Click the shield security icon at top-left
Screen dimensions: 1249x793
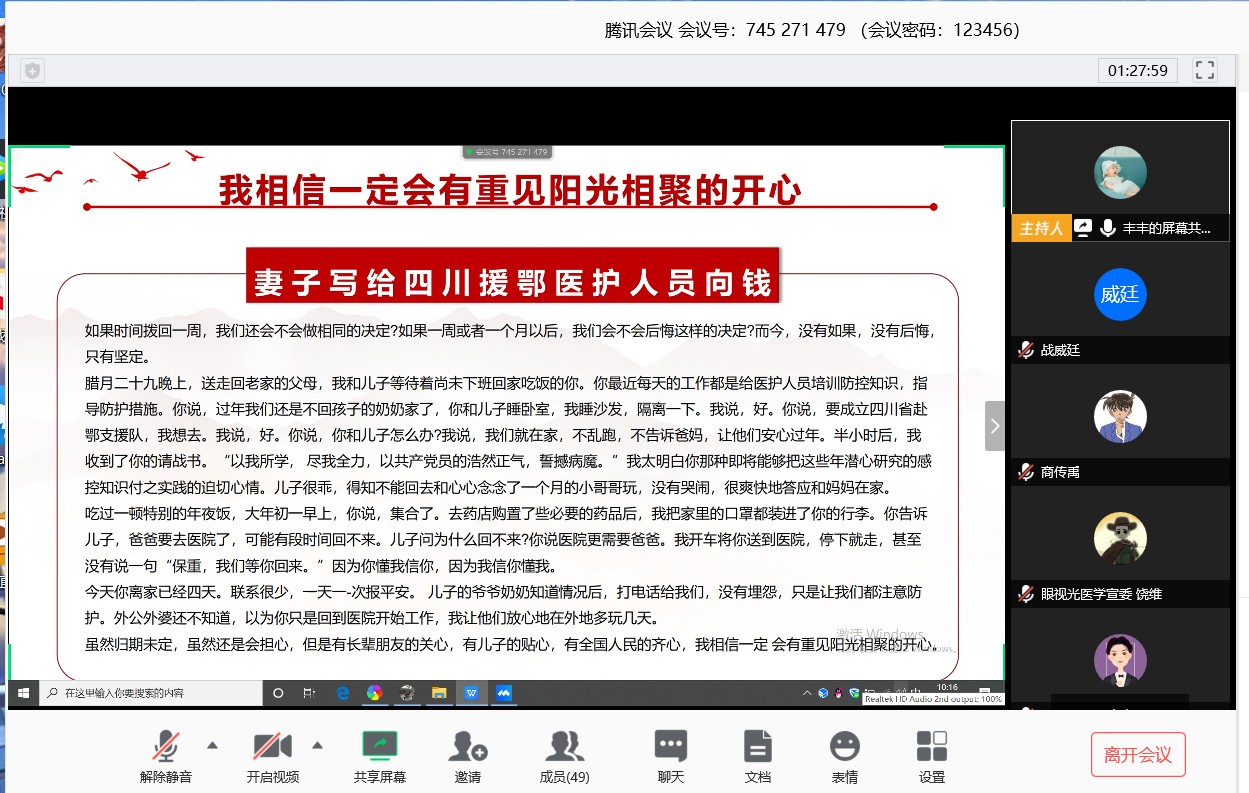(x=32, y=71)
